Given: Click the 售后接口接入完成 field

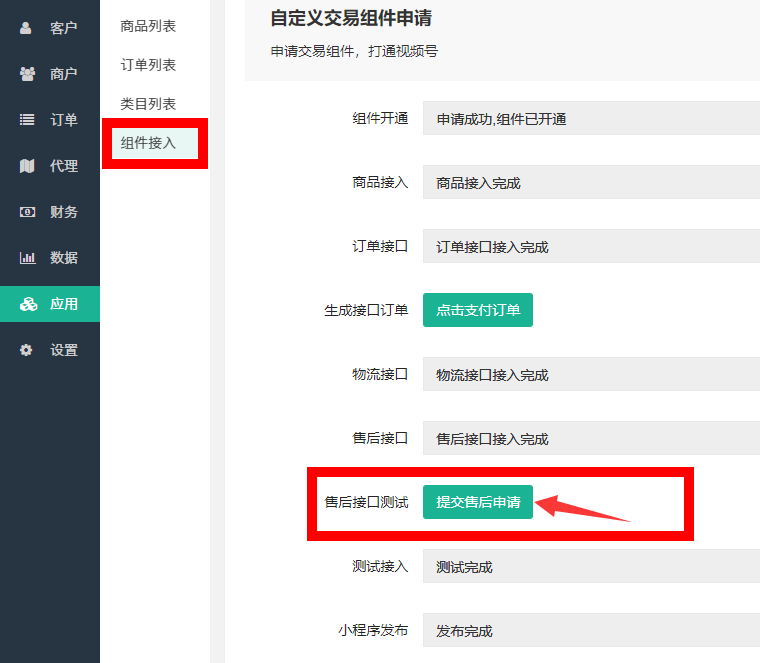Looking at the screenshot, I should (591, 438).
